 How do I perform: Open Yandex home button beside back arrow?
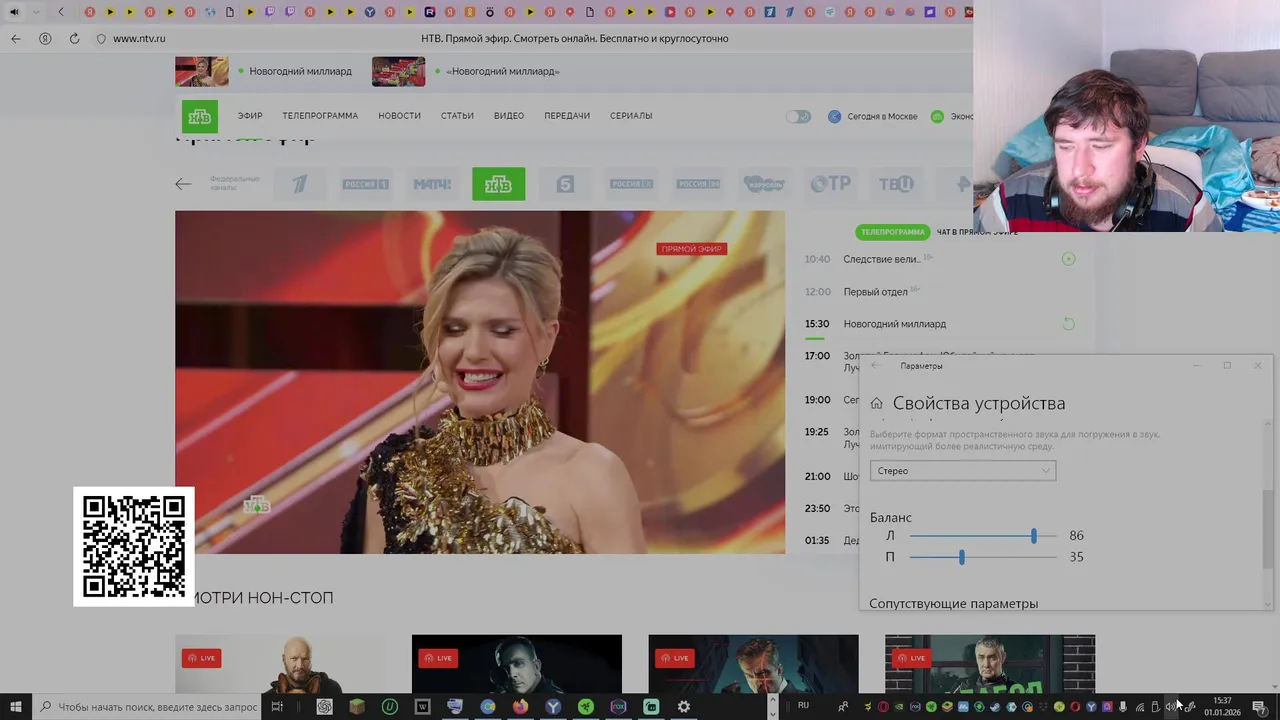pos(45,38)
